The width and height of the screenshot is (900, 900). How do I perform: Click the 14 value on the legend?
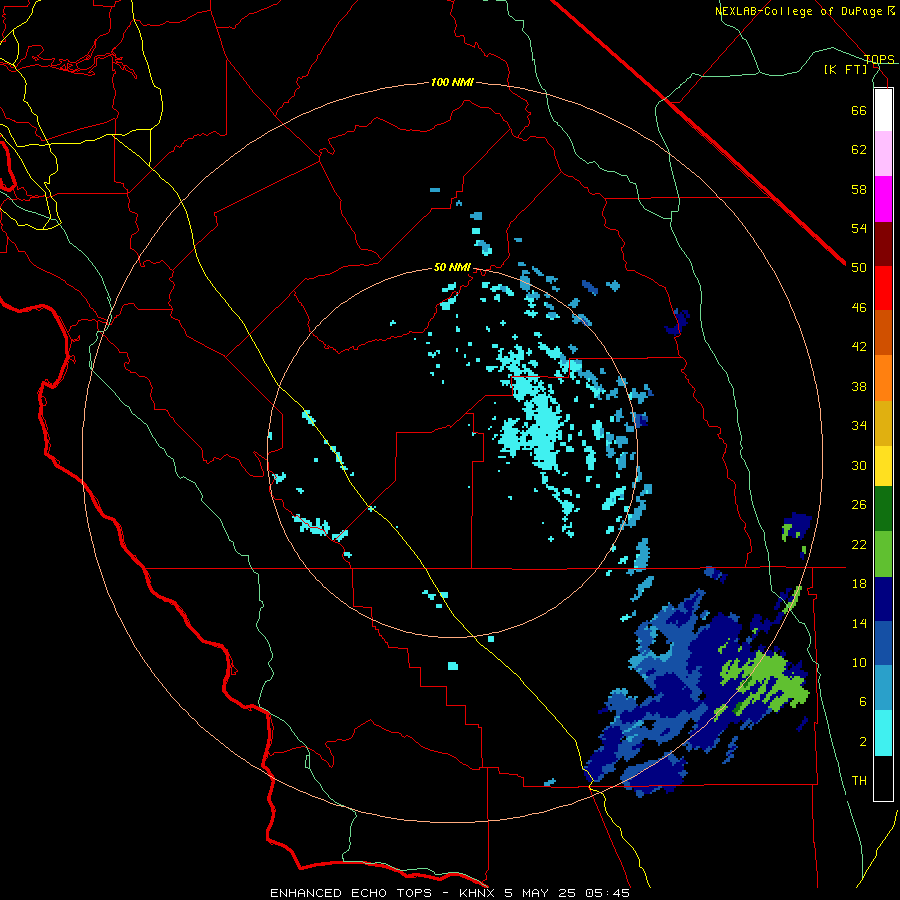[x=859, y=623]
